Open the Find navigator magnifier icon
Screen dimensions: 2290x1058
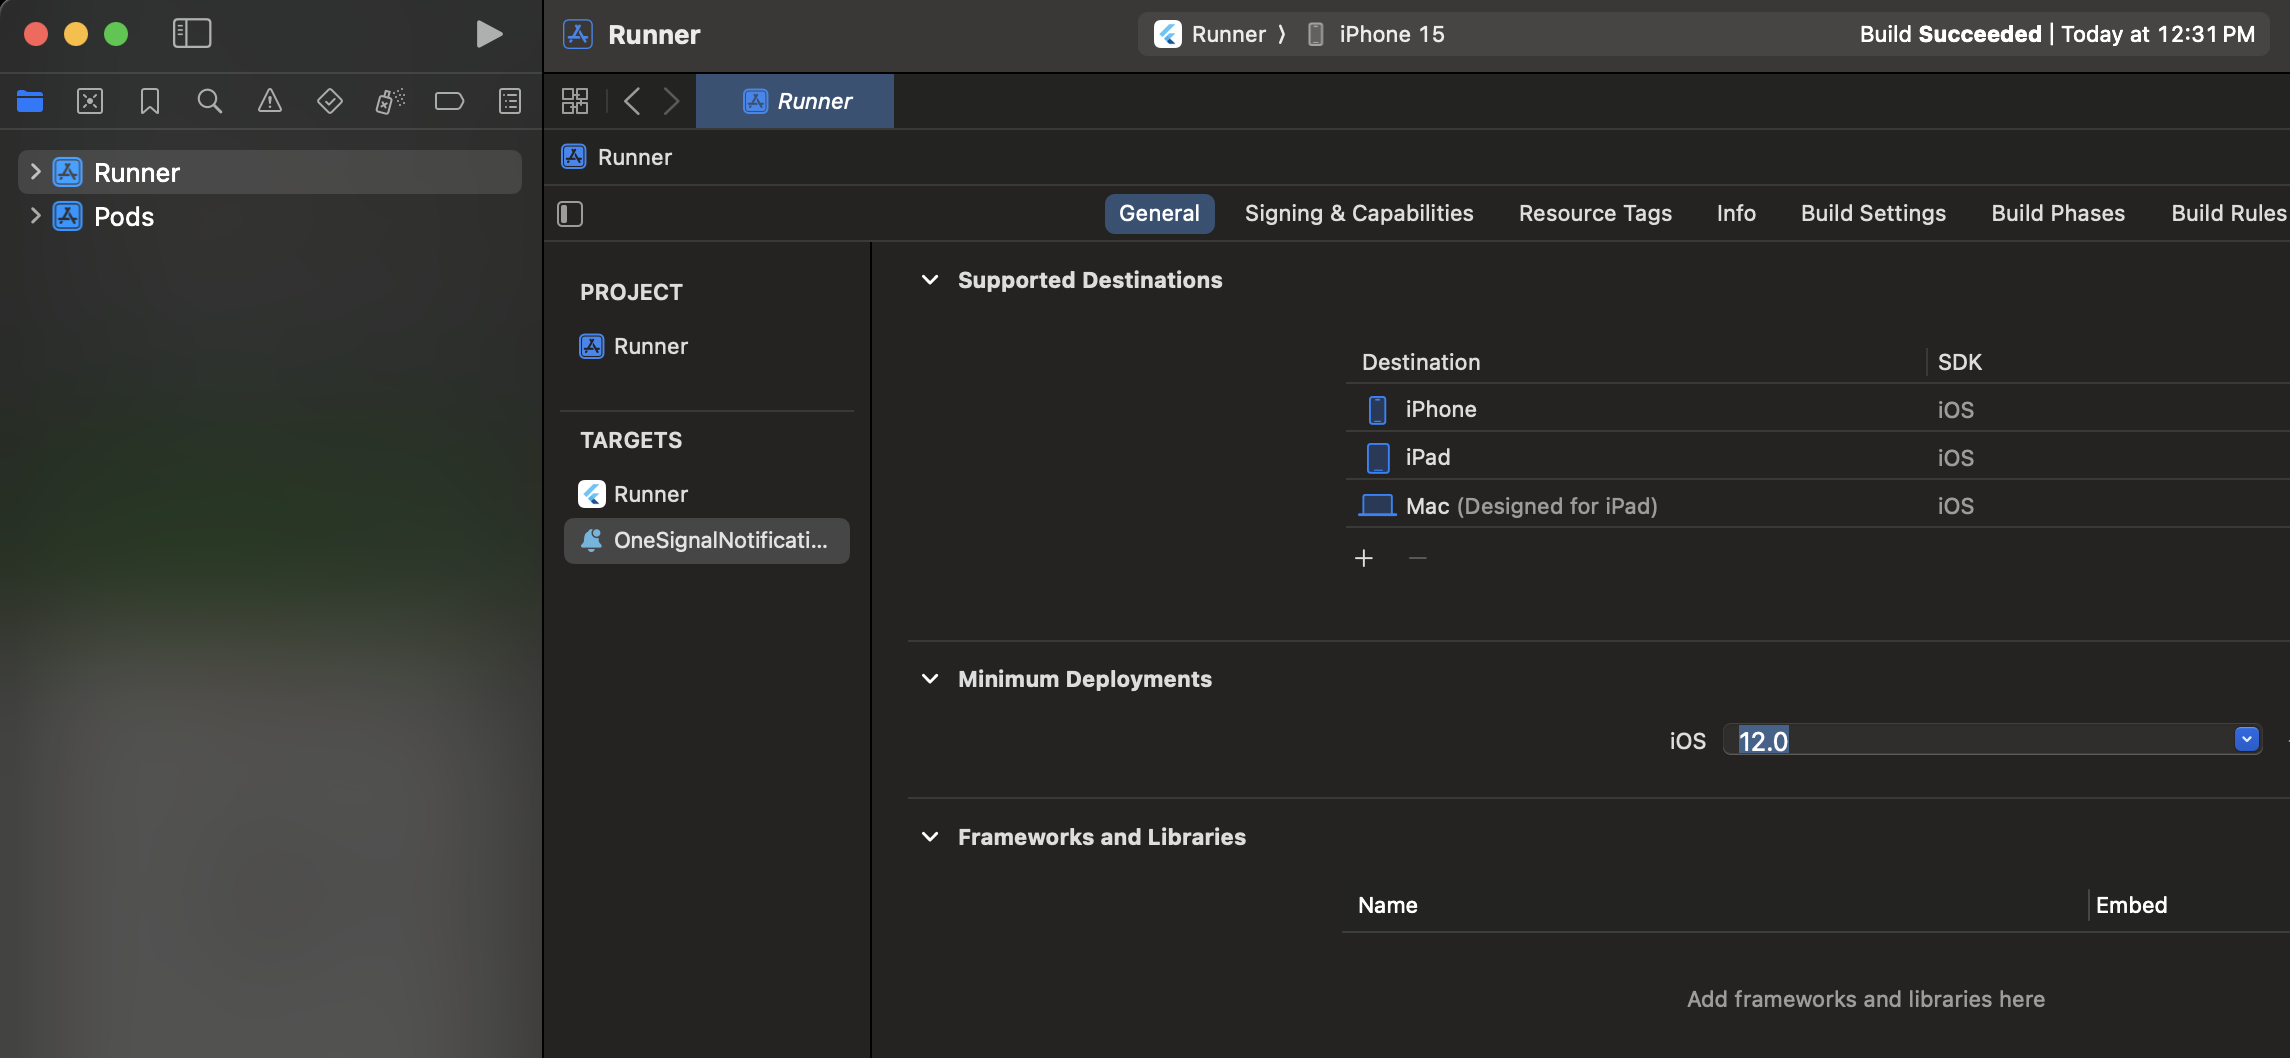click(210, 101)
